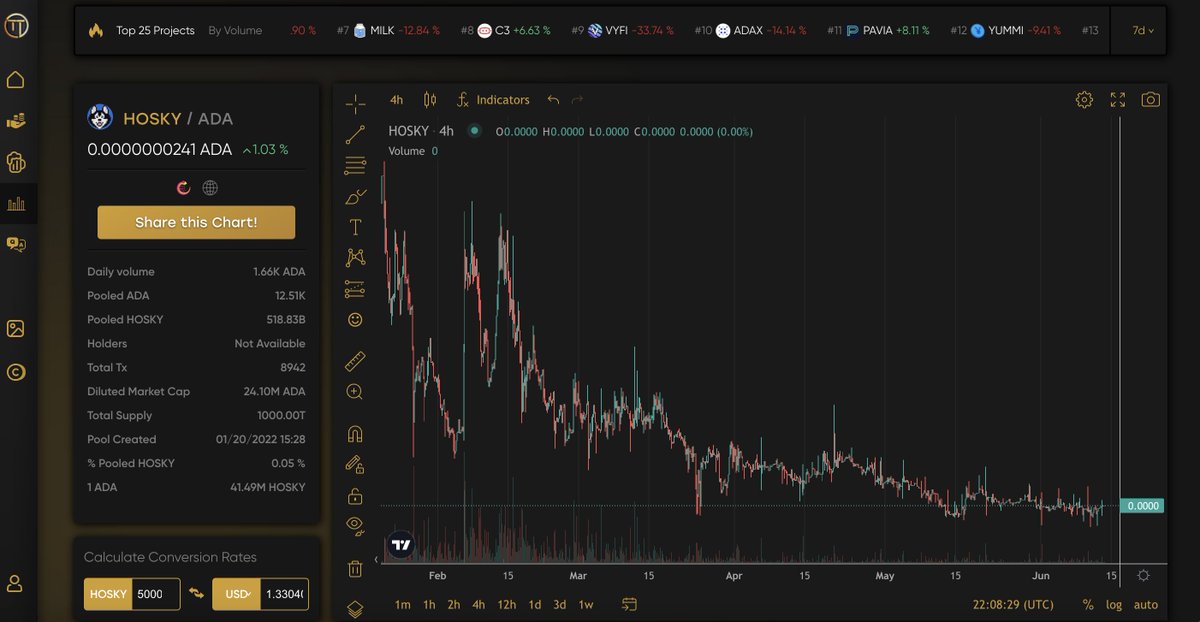Toggle hide all drawings eye icon

(355, 525)
